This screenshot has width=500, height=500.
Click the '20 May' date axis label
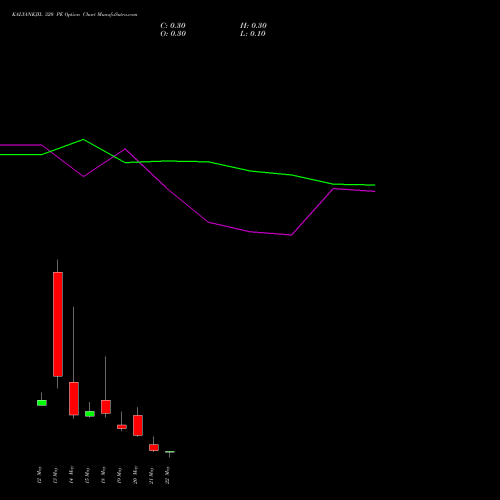pyautogui.click(x=135, y=475)
